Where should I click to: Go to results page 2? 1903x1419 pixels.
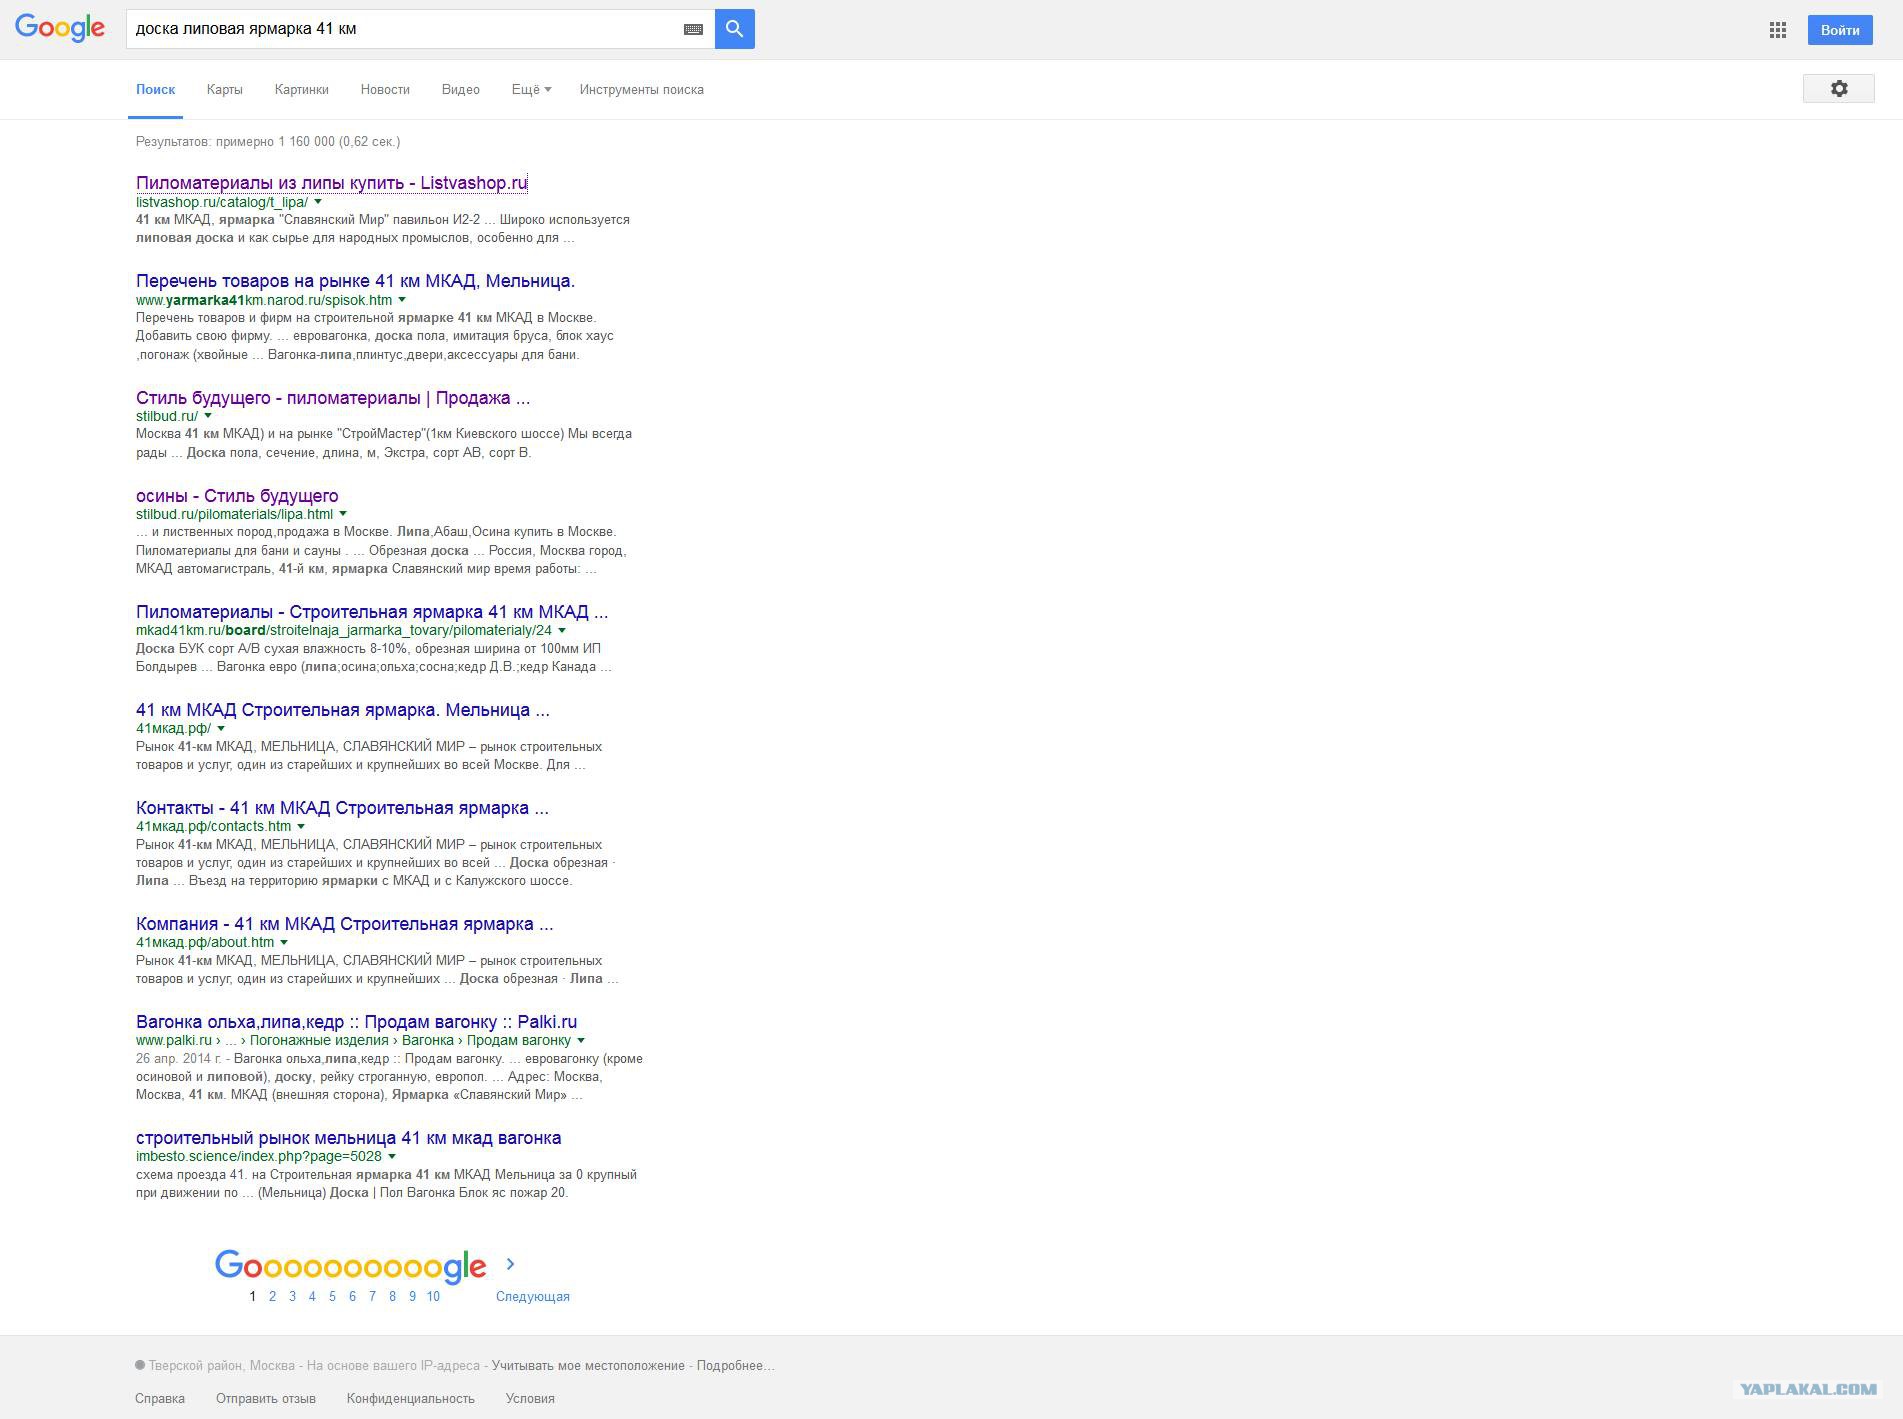[272, 1296]
